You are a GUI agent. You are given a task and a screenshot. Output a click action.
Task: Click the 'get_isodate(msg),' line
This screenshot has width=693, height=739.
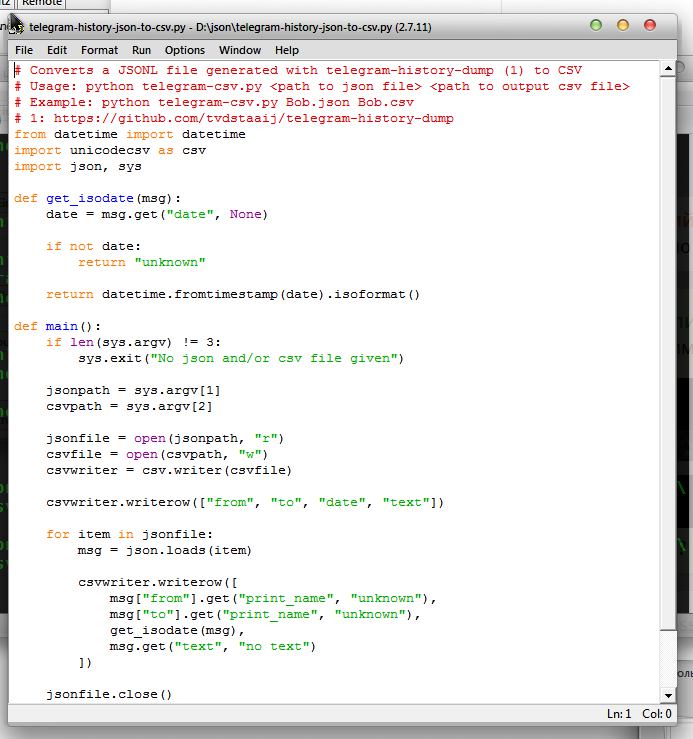177,630
